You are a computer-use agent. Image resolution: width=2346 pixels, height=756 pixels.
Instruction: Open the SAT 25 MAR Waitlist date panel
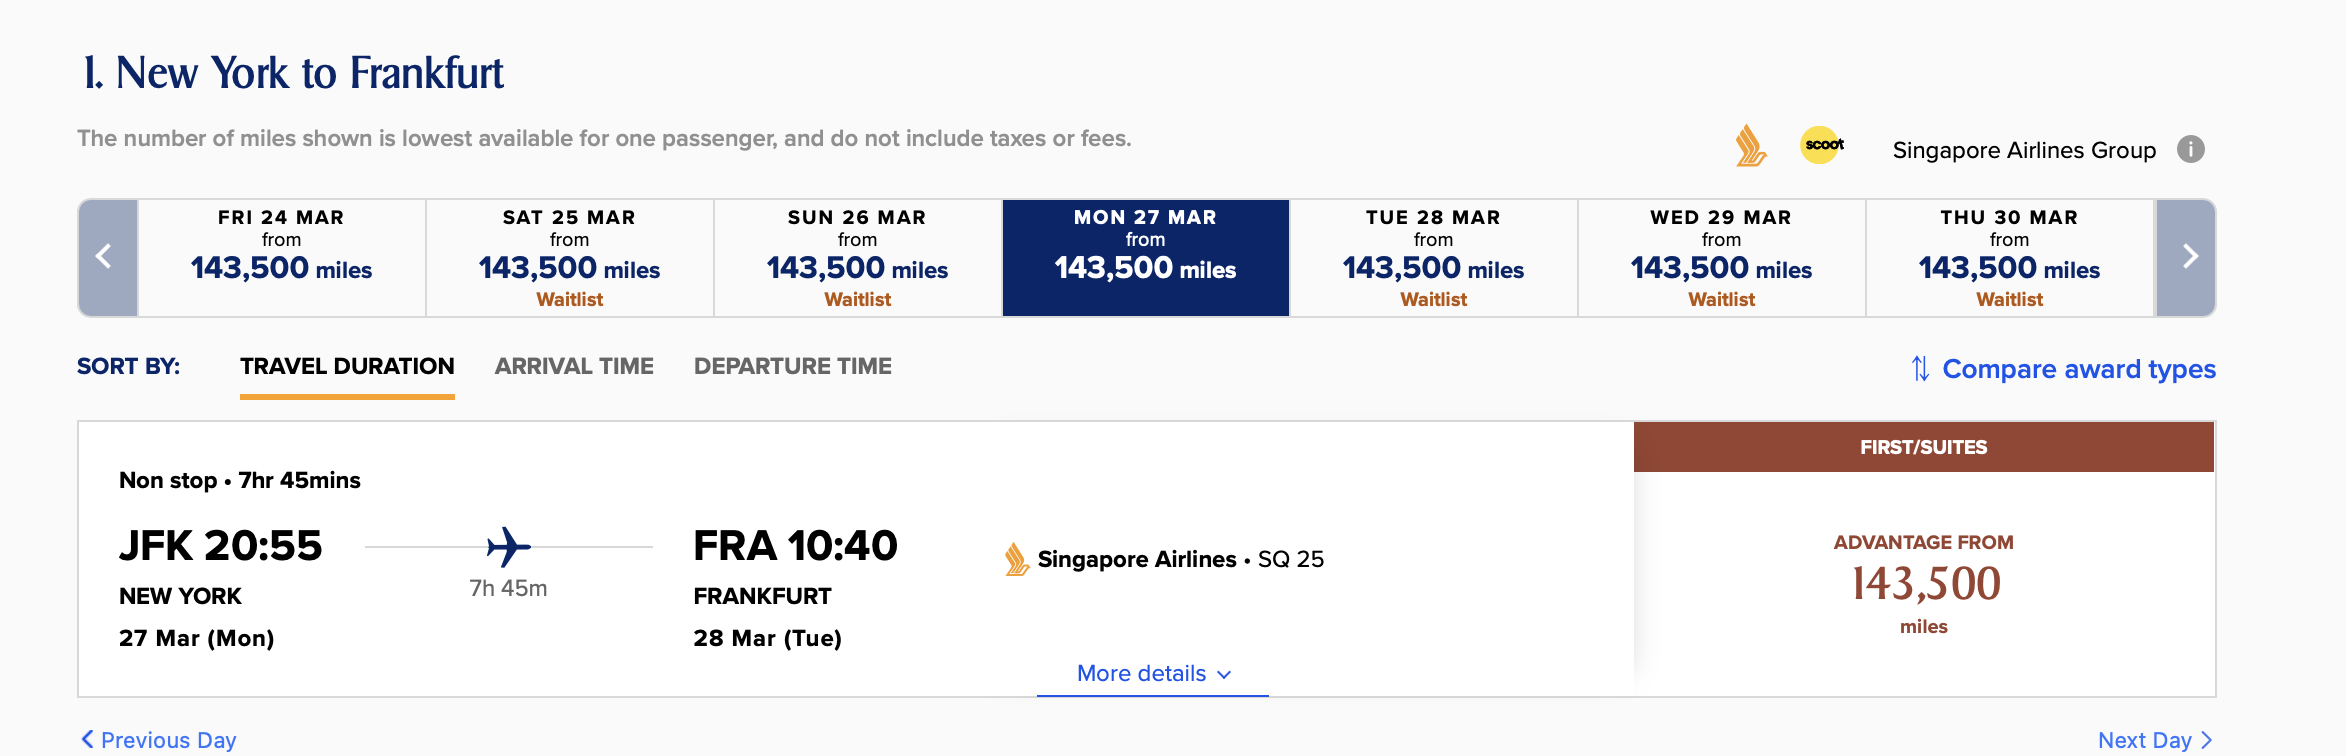point(569,257)
